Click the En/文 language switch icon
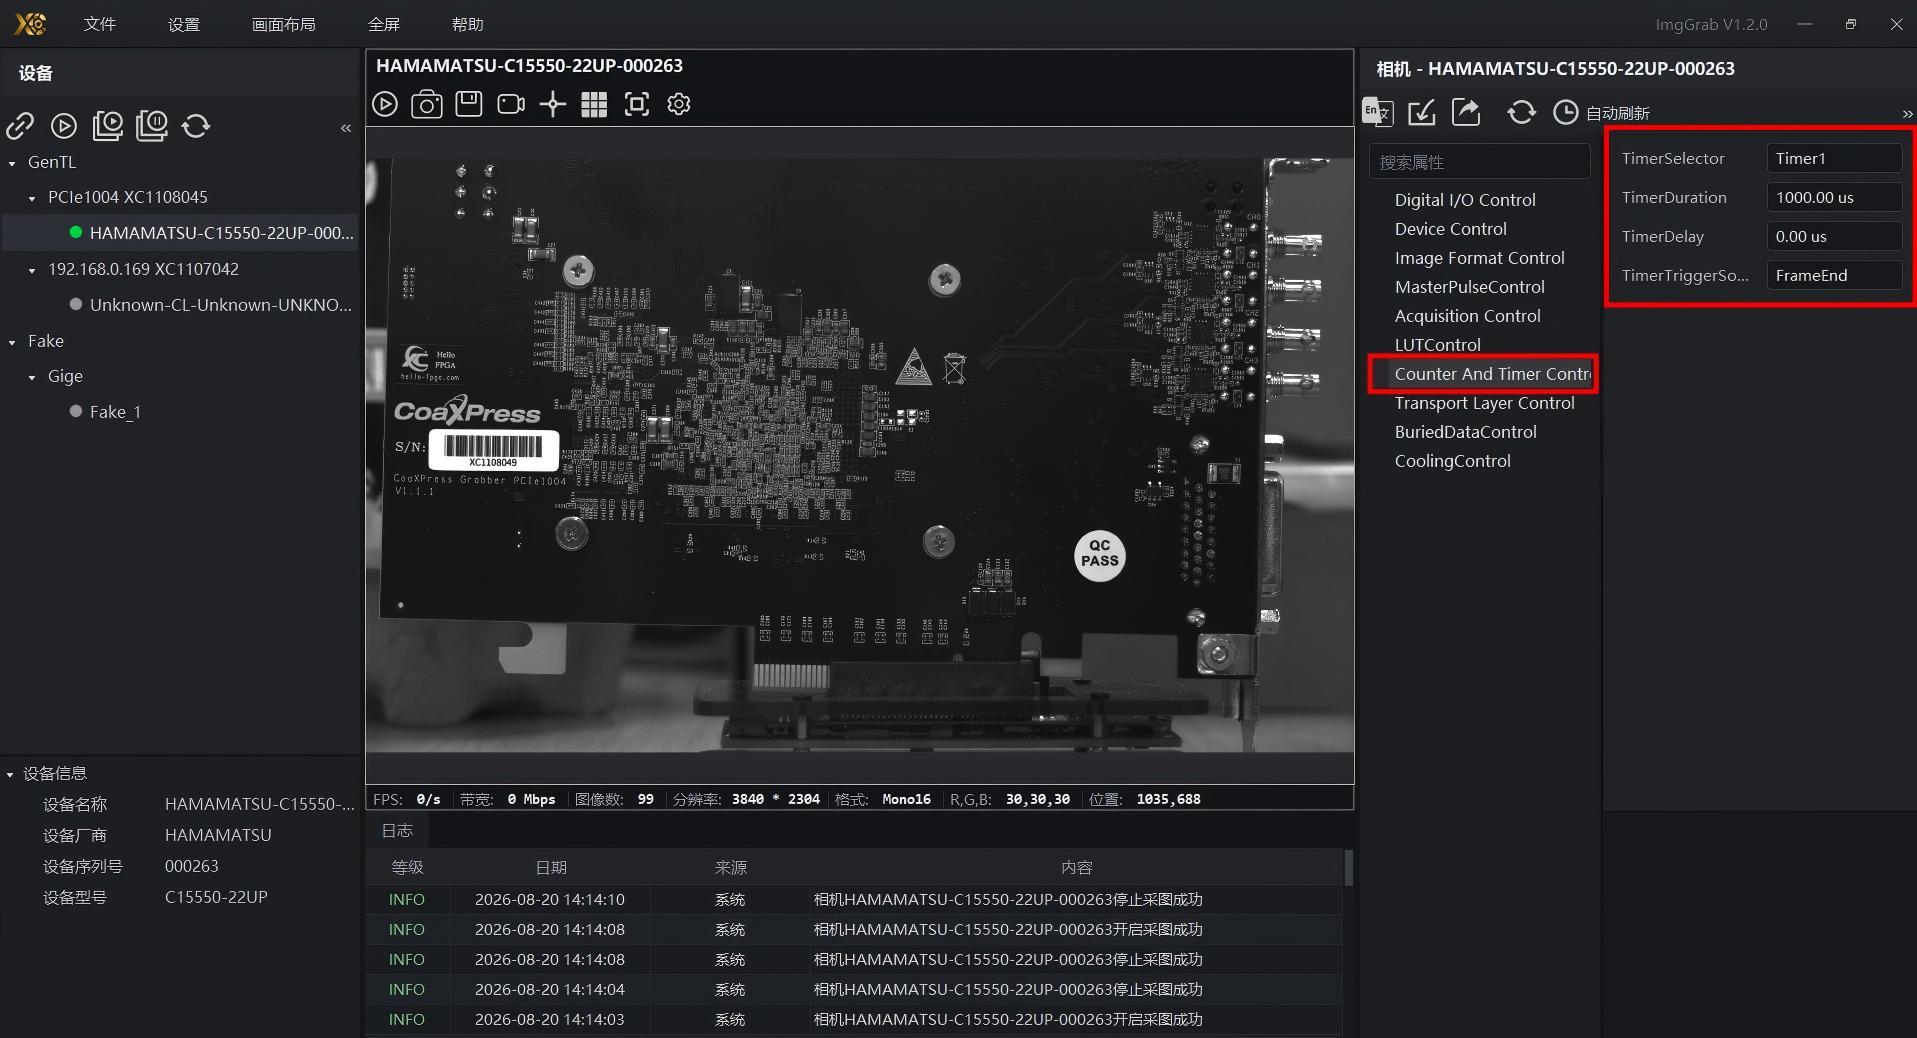 [1378, 112]
